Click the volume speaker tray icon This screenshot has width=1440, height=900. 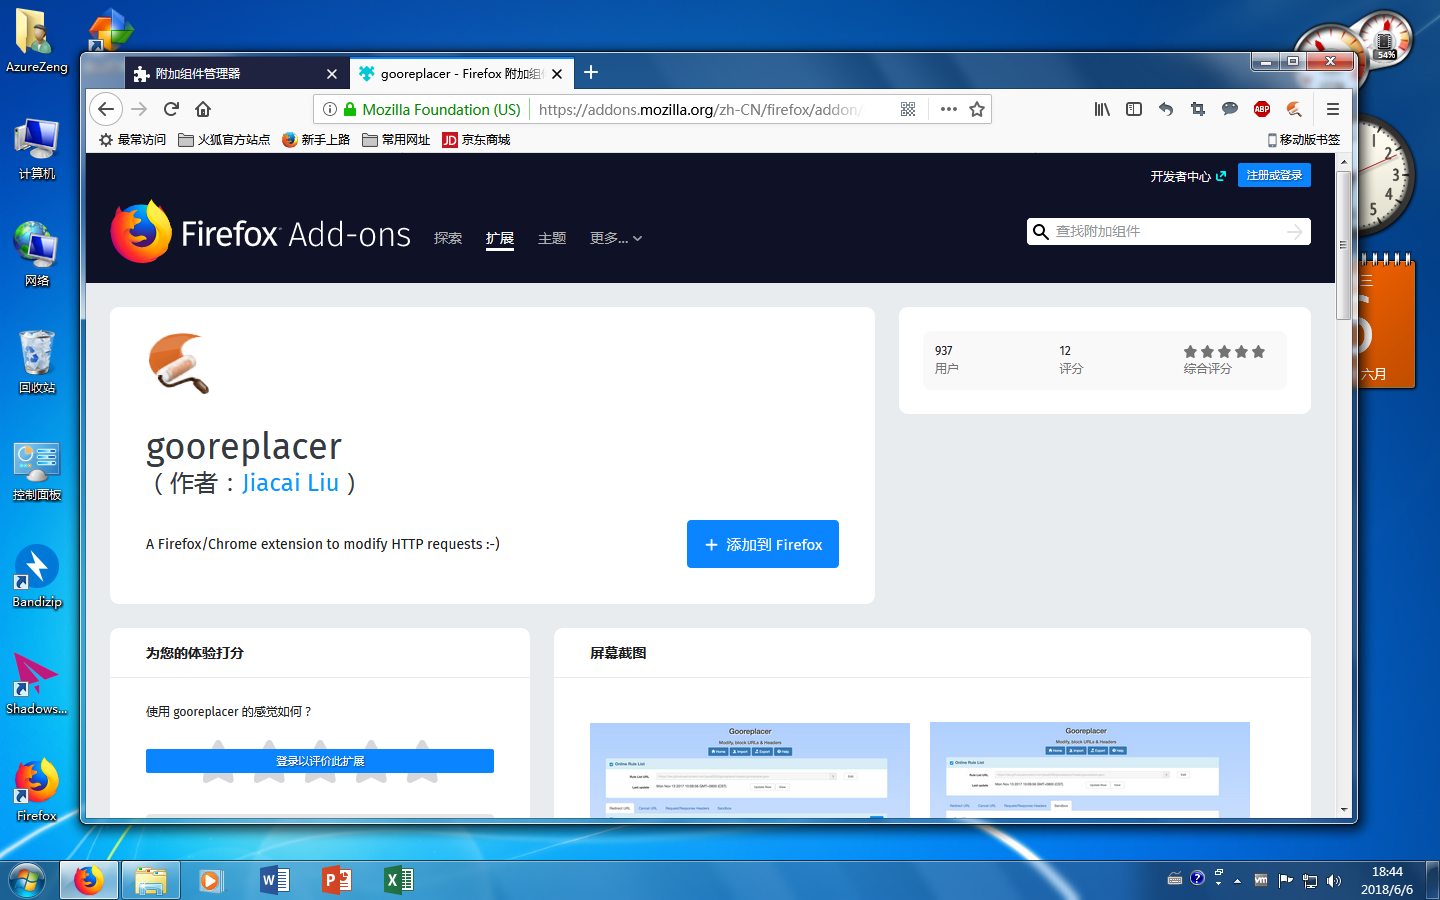tap(1334, 881)
